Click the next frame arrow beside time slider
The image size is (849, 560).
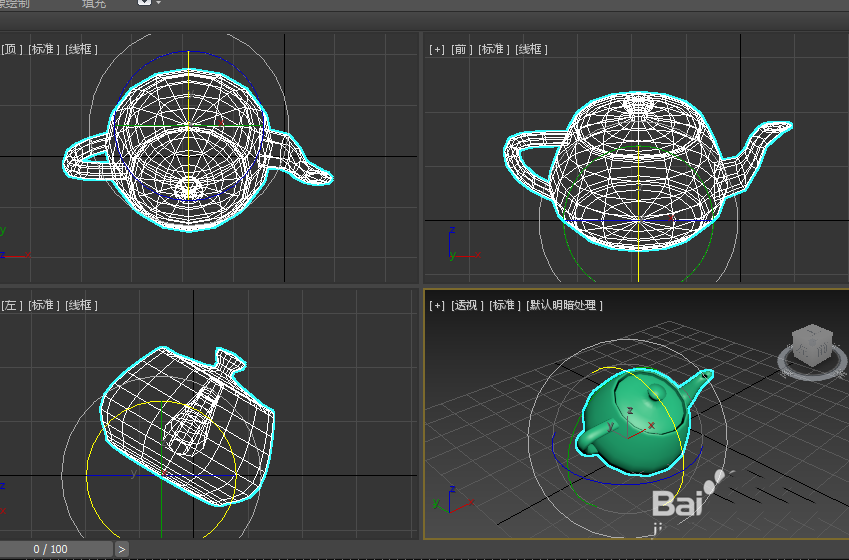pyautogui.click(x=122, y=549)
